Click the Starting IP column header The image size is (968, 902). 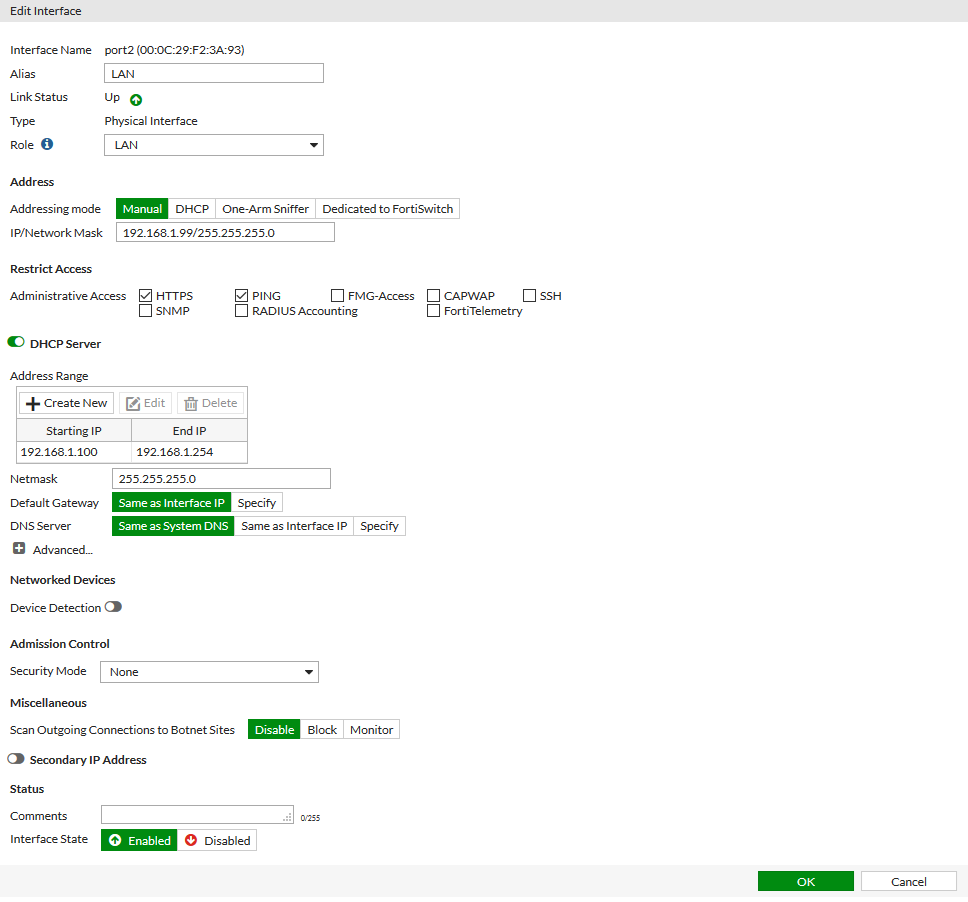[74, 430]
